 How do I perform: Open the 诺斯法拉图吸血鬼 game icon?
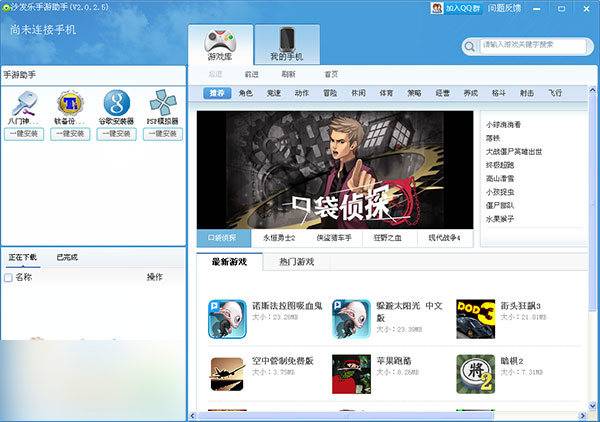point(227,319)
